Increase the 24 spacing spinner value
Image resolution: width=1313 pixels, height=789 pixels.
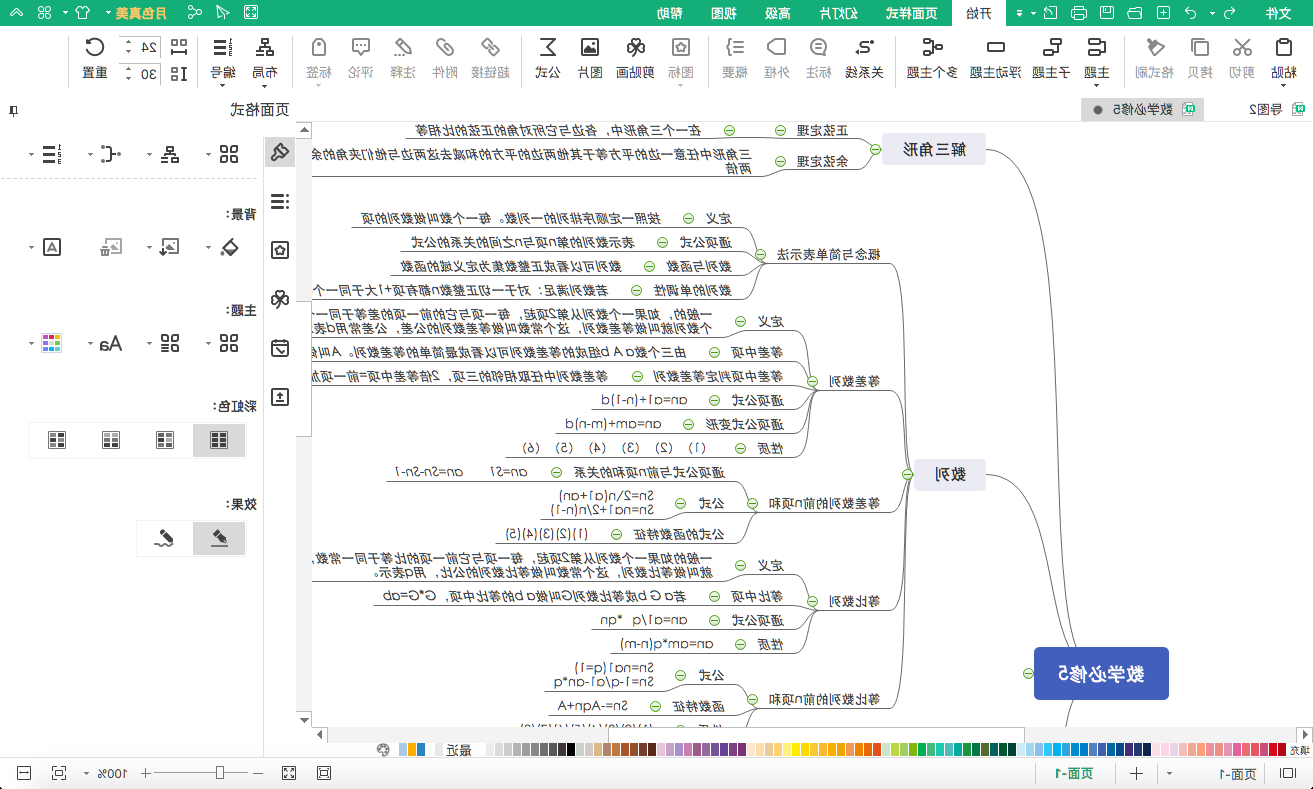point(127,42)
